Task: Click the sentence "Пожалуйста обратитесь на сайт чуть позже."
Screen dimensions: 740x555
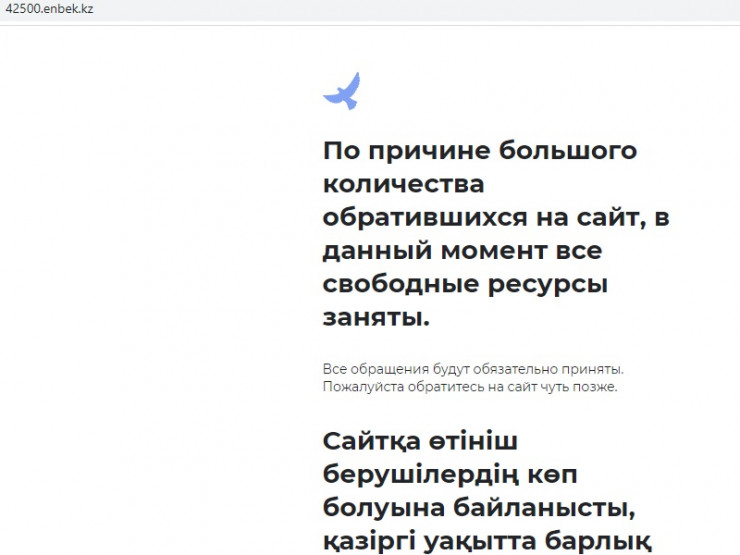Action: click(470, 387)
